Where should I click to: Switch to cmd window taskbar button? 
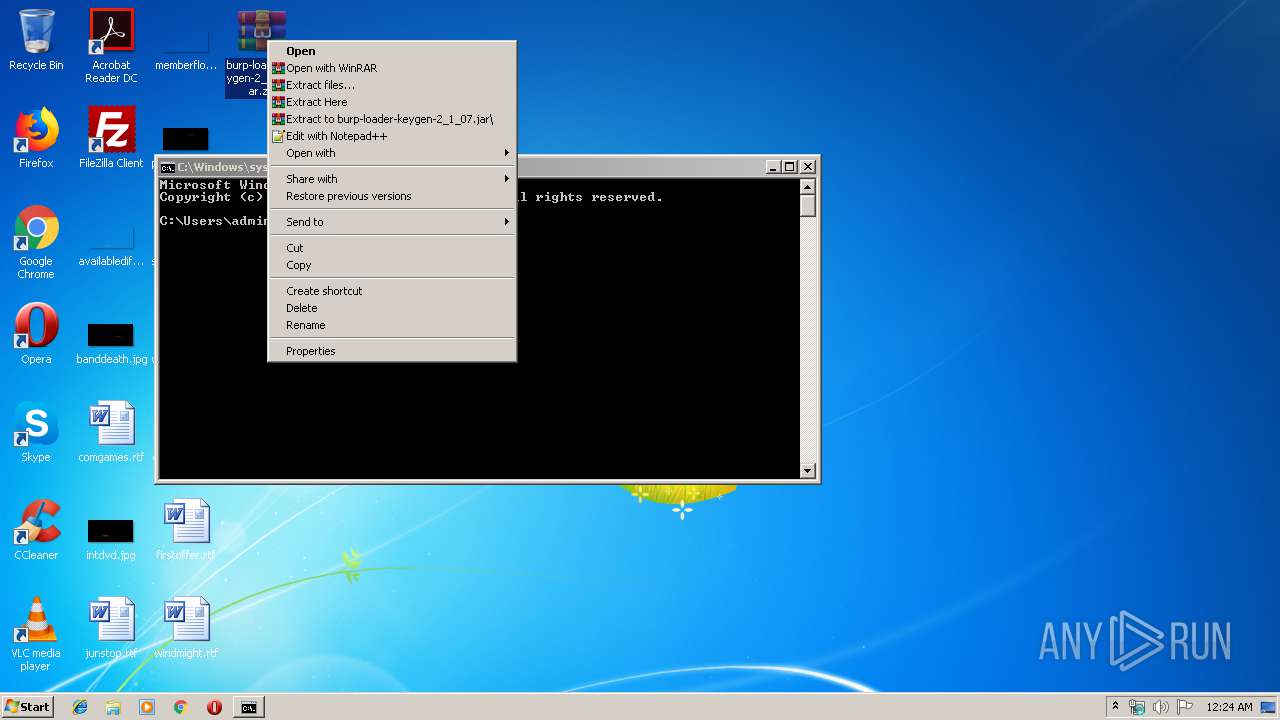pos(248,707)
